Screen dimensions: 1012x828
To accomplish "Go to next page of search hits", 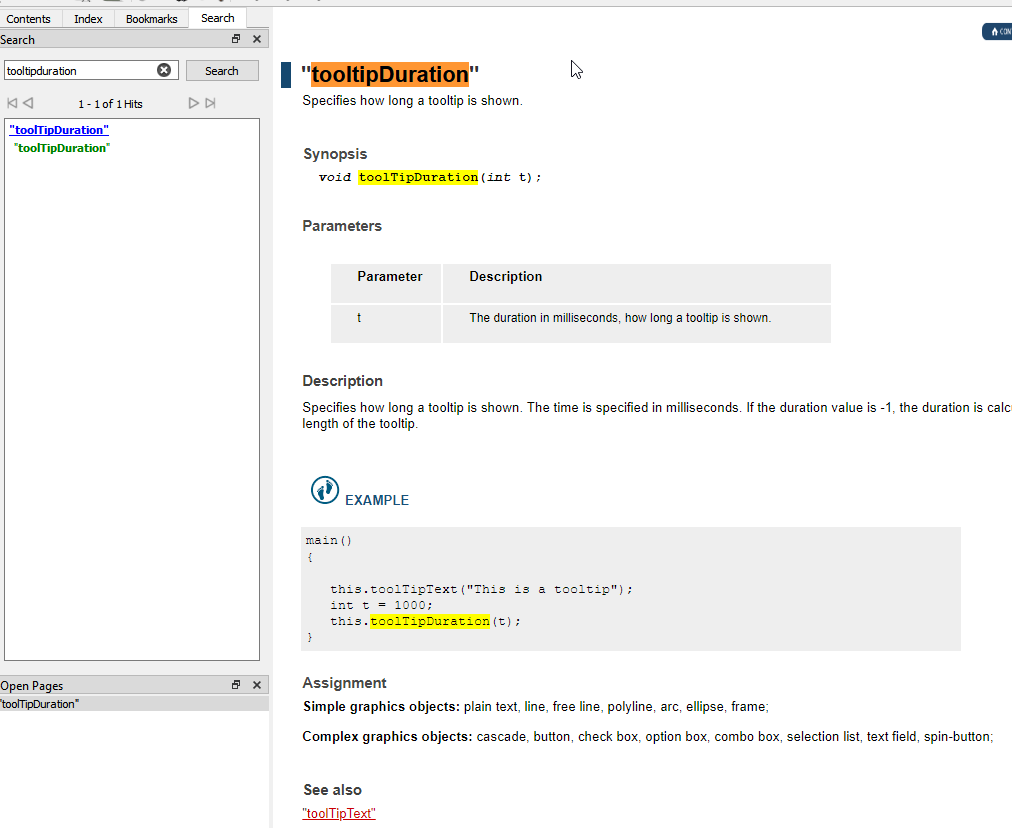I will point(194,103).
